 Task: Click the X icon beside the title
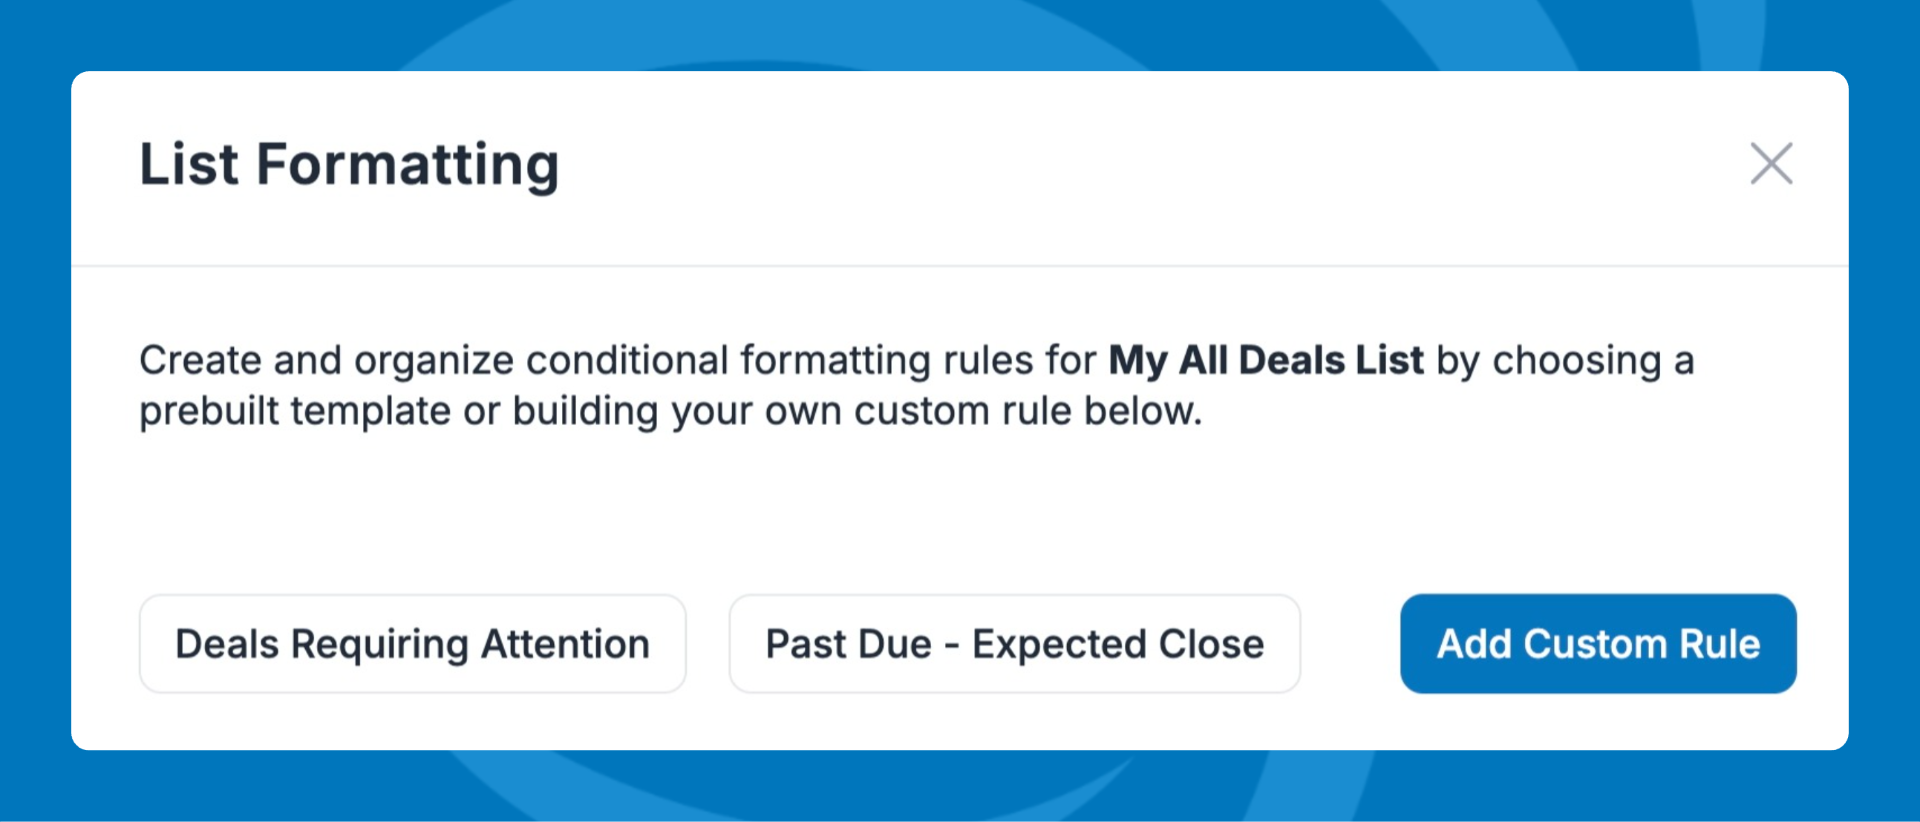1771,164
